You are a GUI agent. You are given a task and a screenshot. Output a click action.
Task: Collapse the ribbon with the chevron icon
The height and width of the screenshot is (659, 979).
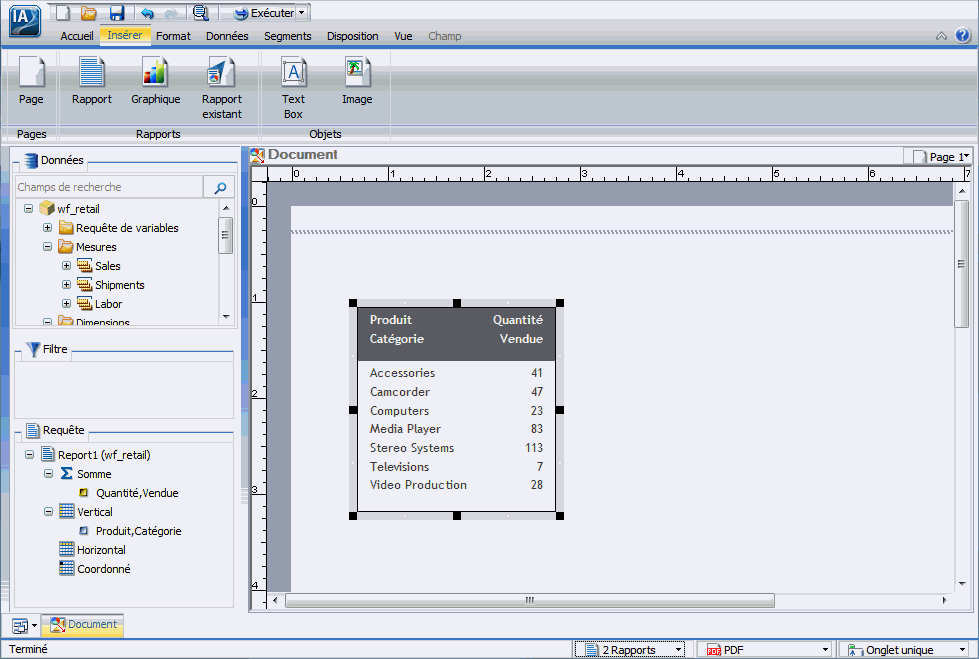[x=942, y=36]
